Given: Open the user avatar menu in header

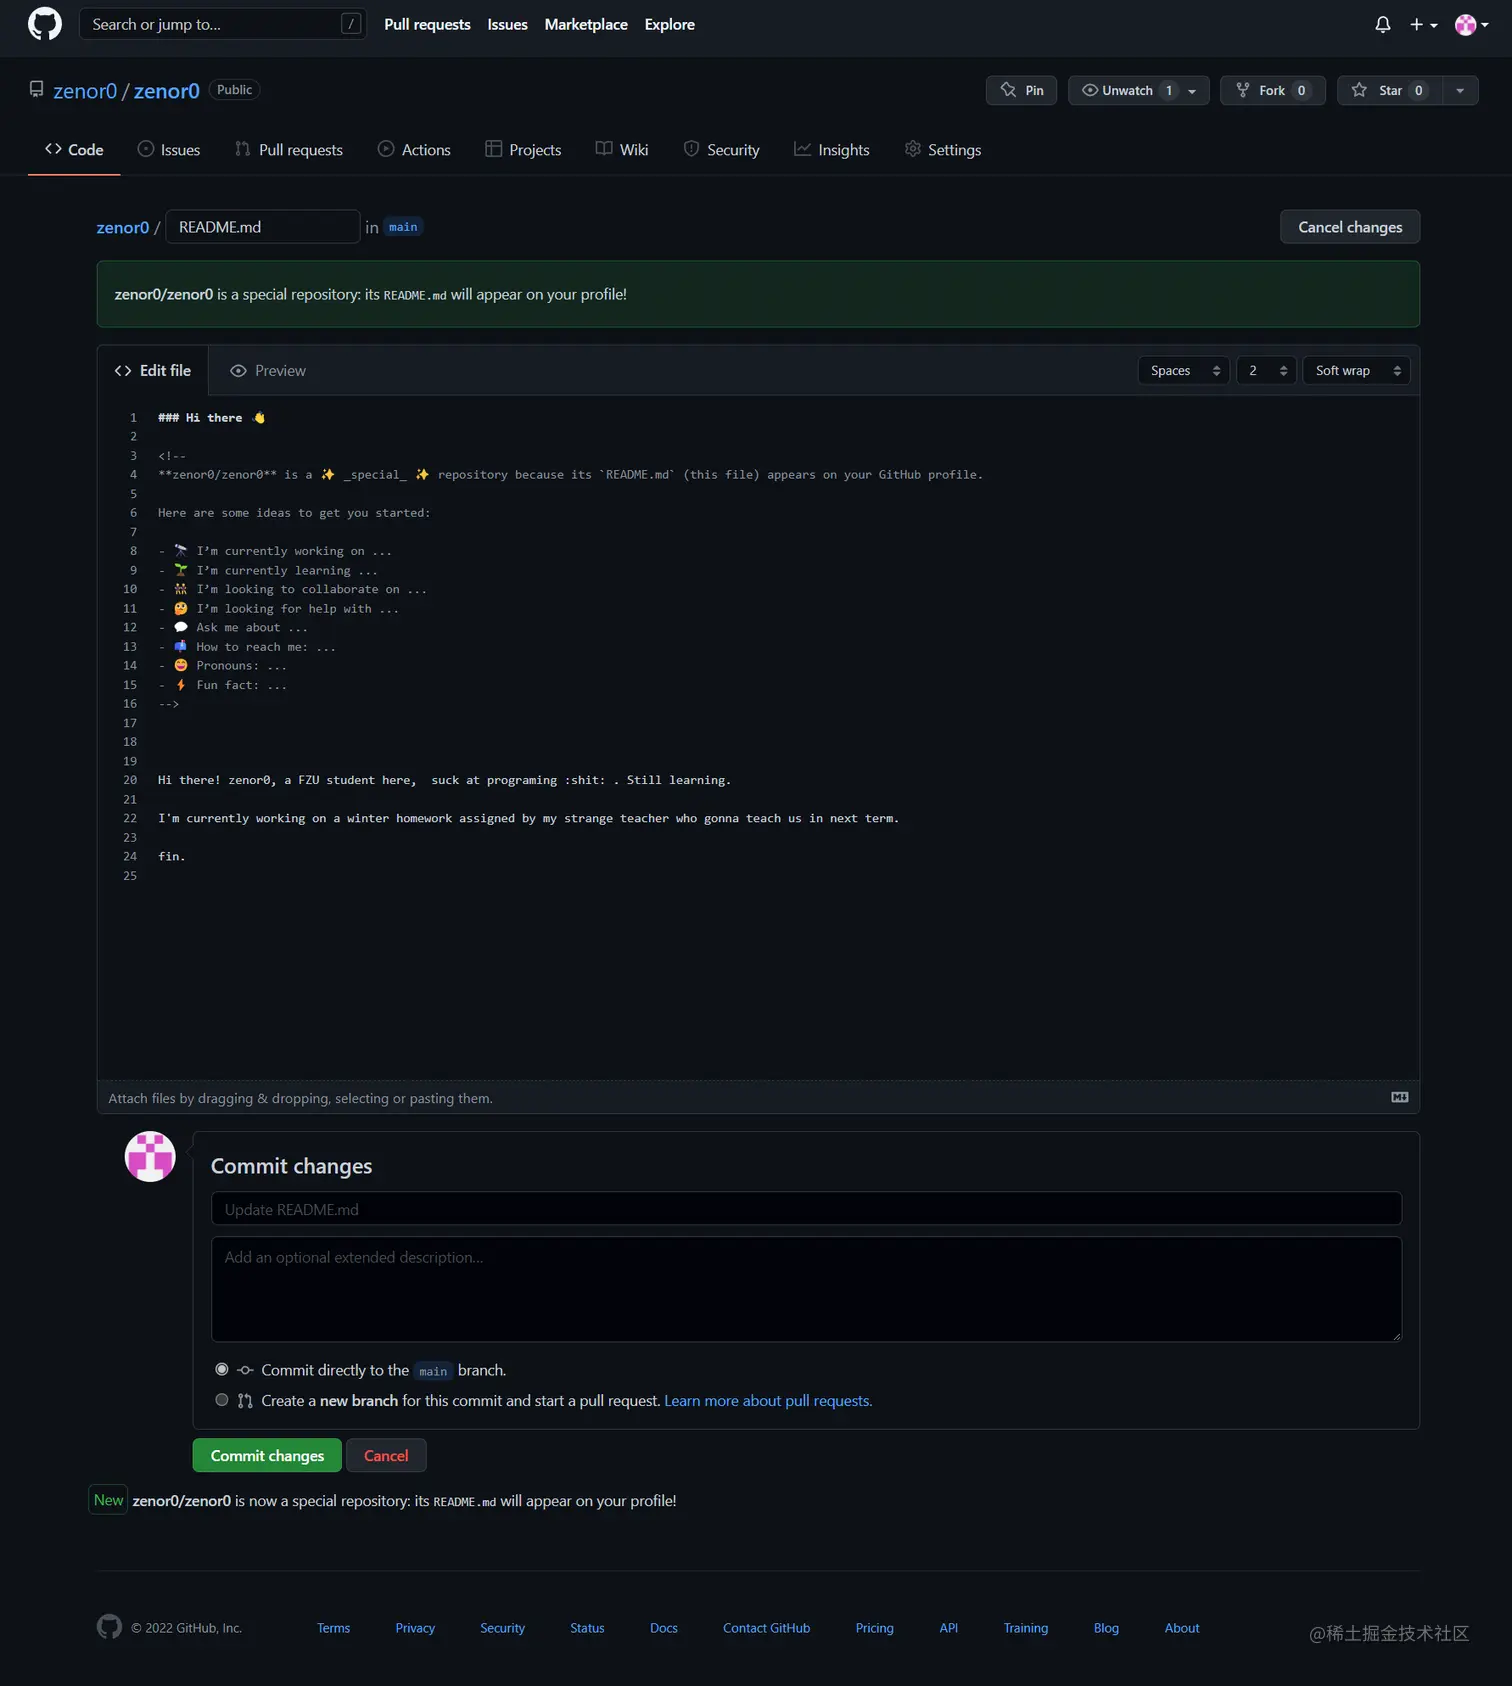Looking at the screenshot, I should click(x=1471, y=25).
